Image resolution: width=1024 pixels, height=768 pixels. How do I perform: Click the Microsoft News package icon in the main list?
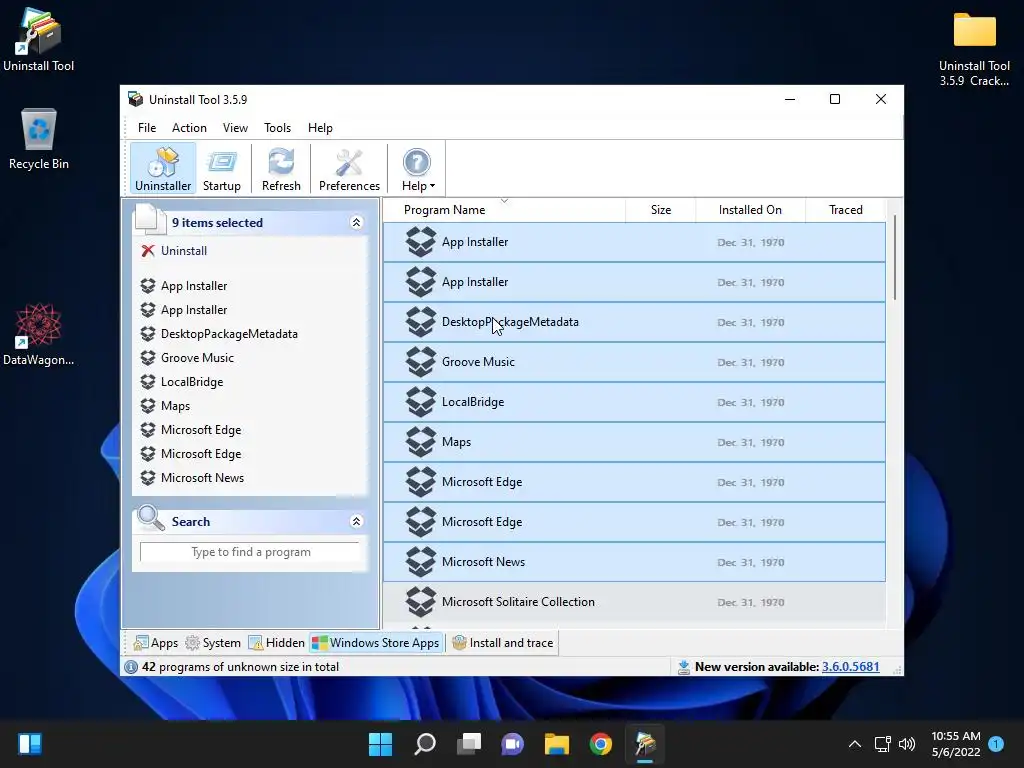click(x=421, y=562)
